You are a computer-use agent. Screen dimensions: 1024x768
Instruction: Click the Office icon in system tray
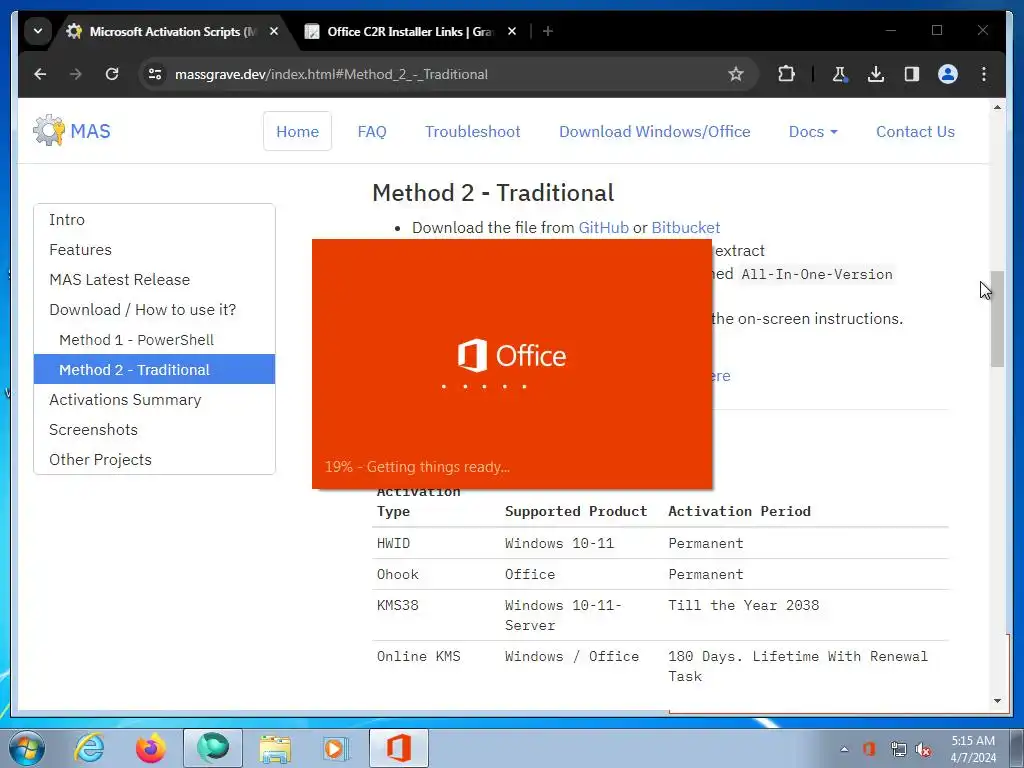(869, 749)
